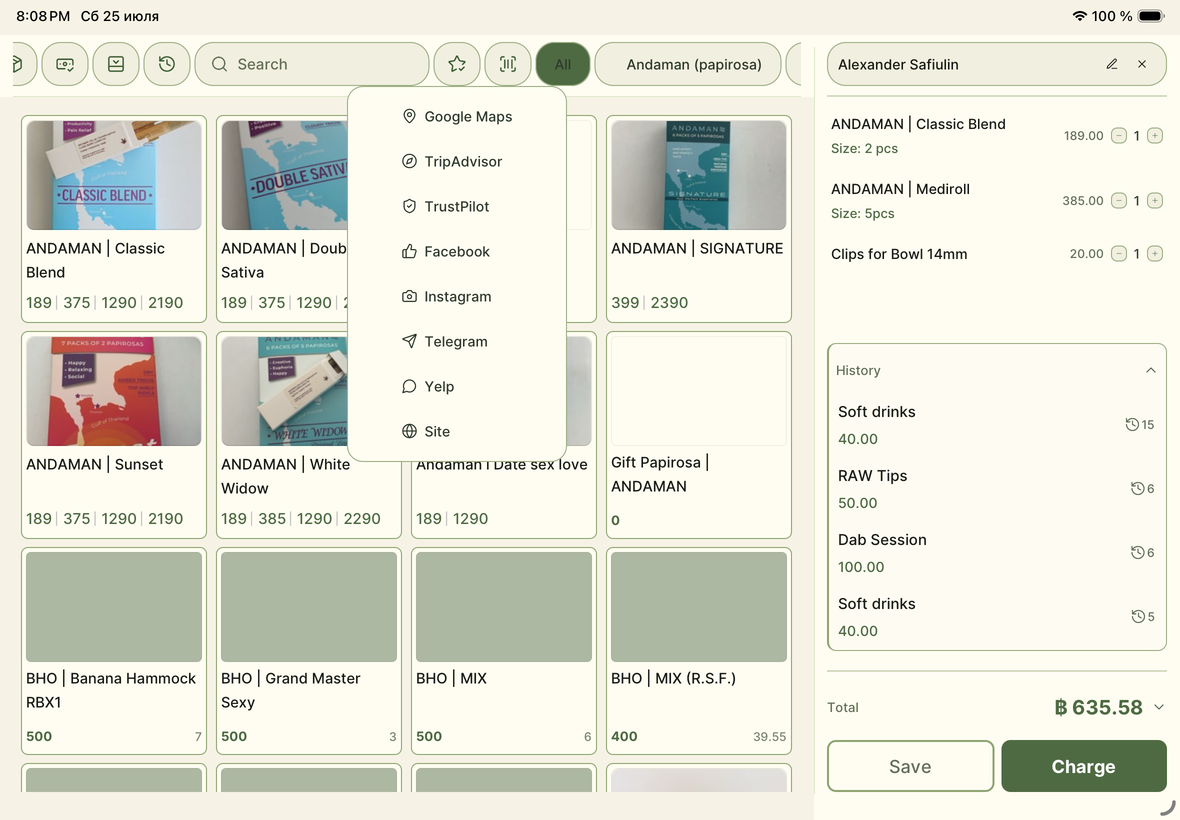Choose Yelp from the menu
This screenshot has width=1180, height=820.
click(x=457, y=387)
